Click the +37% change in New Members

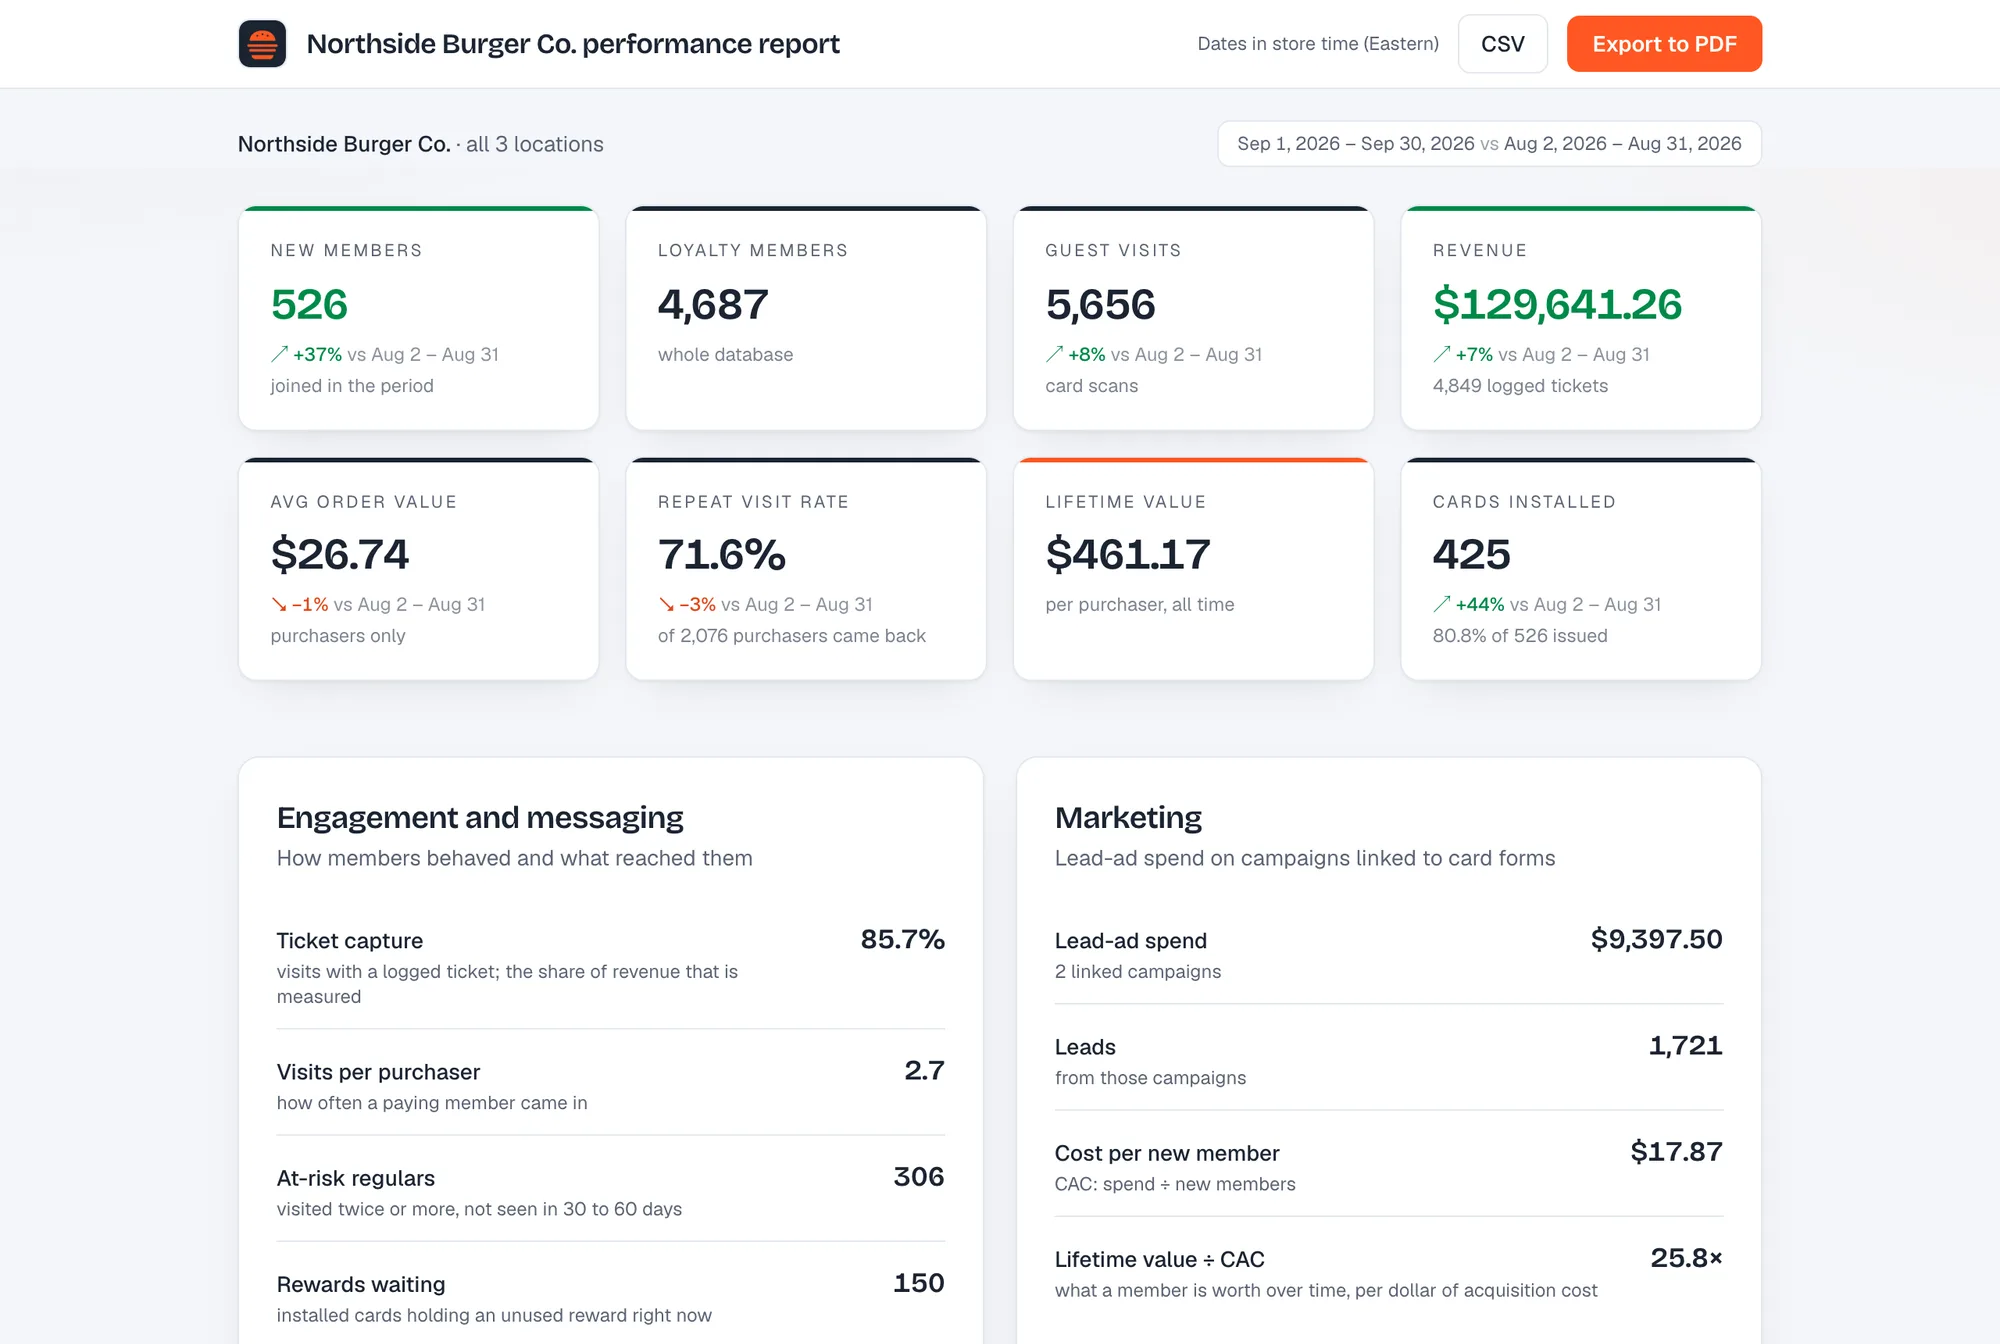(x=317, y=354)
